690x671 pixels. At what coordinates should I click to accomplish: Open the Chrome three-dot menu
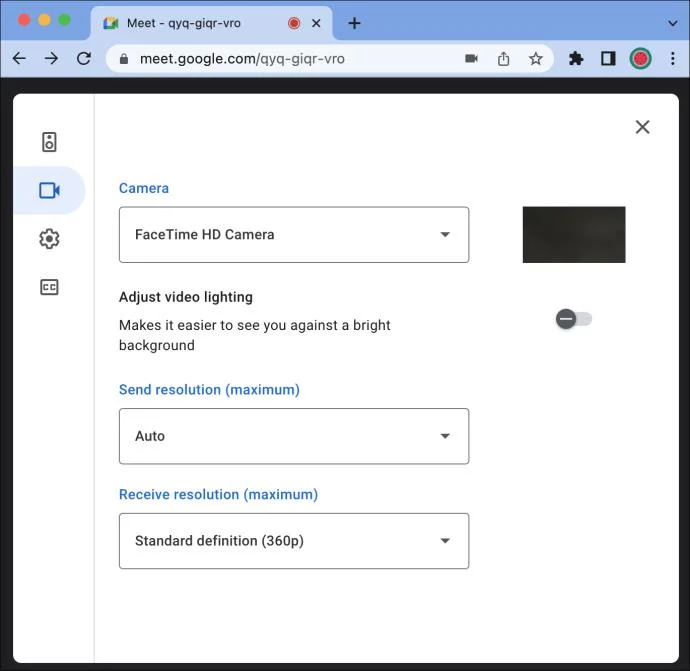click(672, 59)
